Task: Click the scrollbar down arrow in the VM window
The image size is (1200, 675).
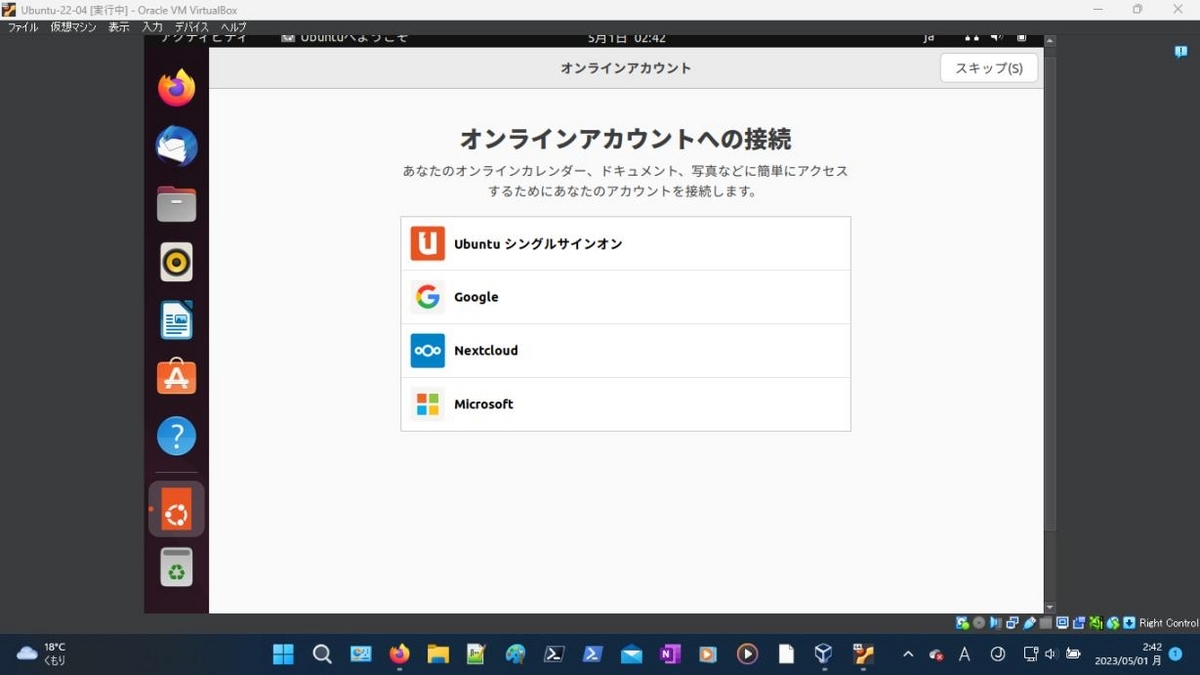Action: (x=1049, y=607)
